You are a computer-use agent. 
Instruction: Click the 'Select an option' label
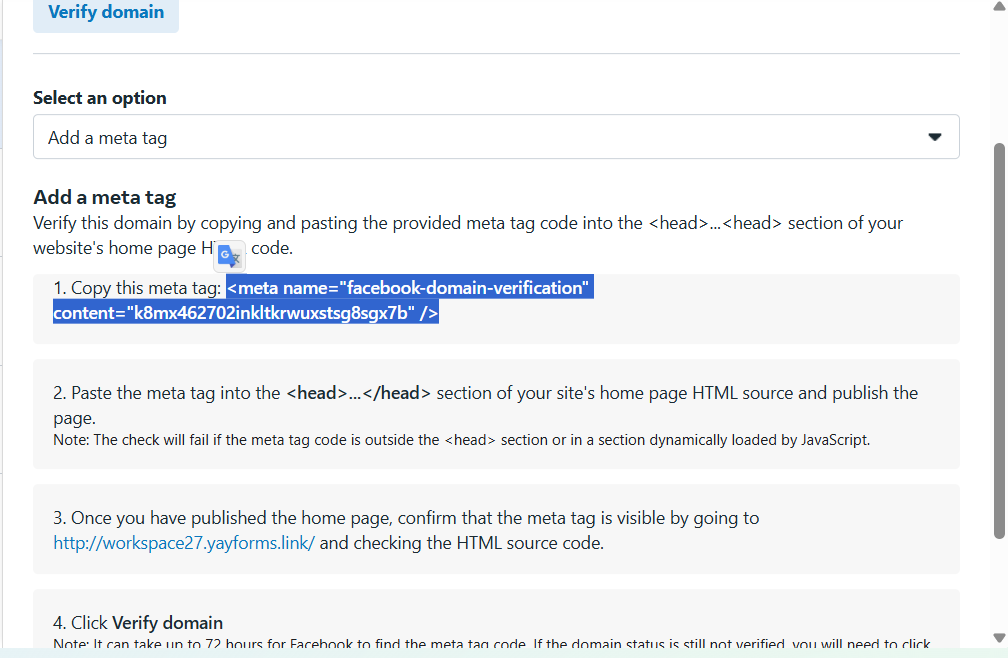coord(100,98)
